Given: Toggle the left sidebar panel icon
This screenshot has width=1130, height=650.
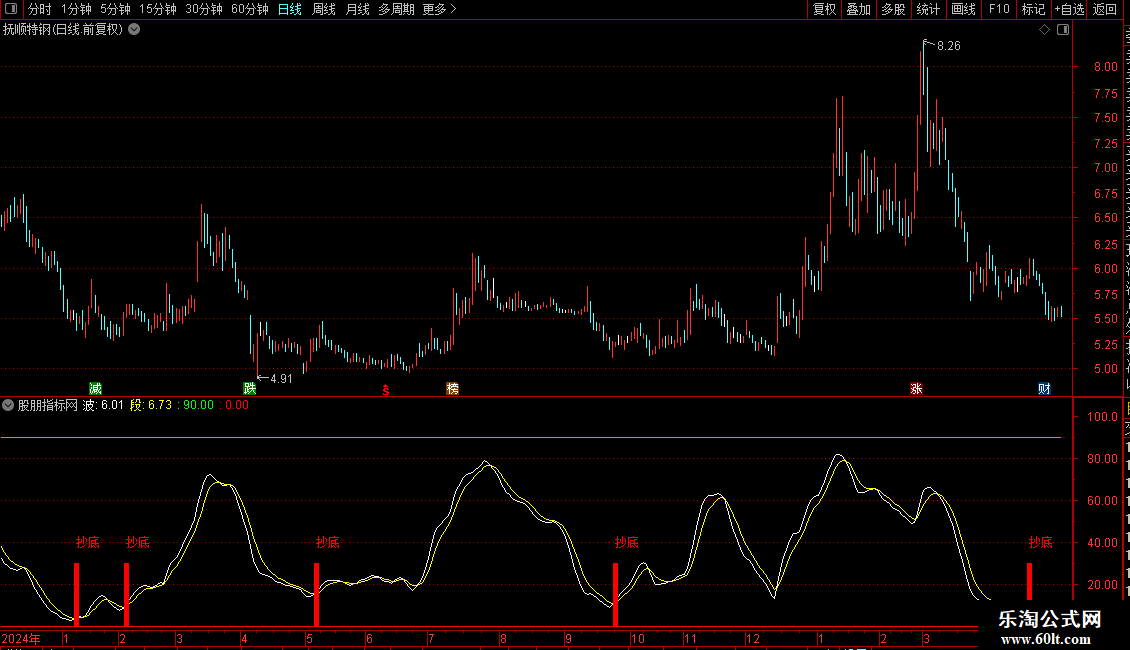Looking at the screenshot, I should pos(11,9).
